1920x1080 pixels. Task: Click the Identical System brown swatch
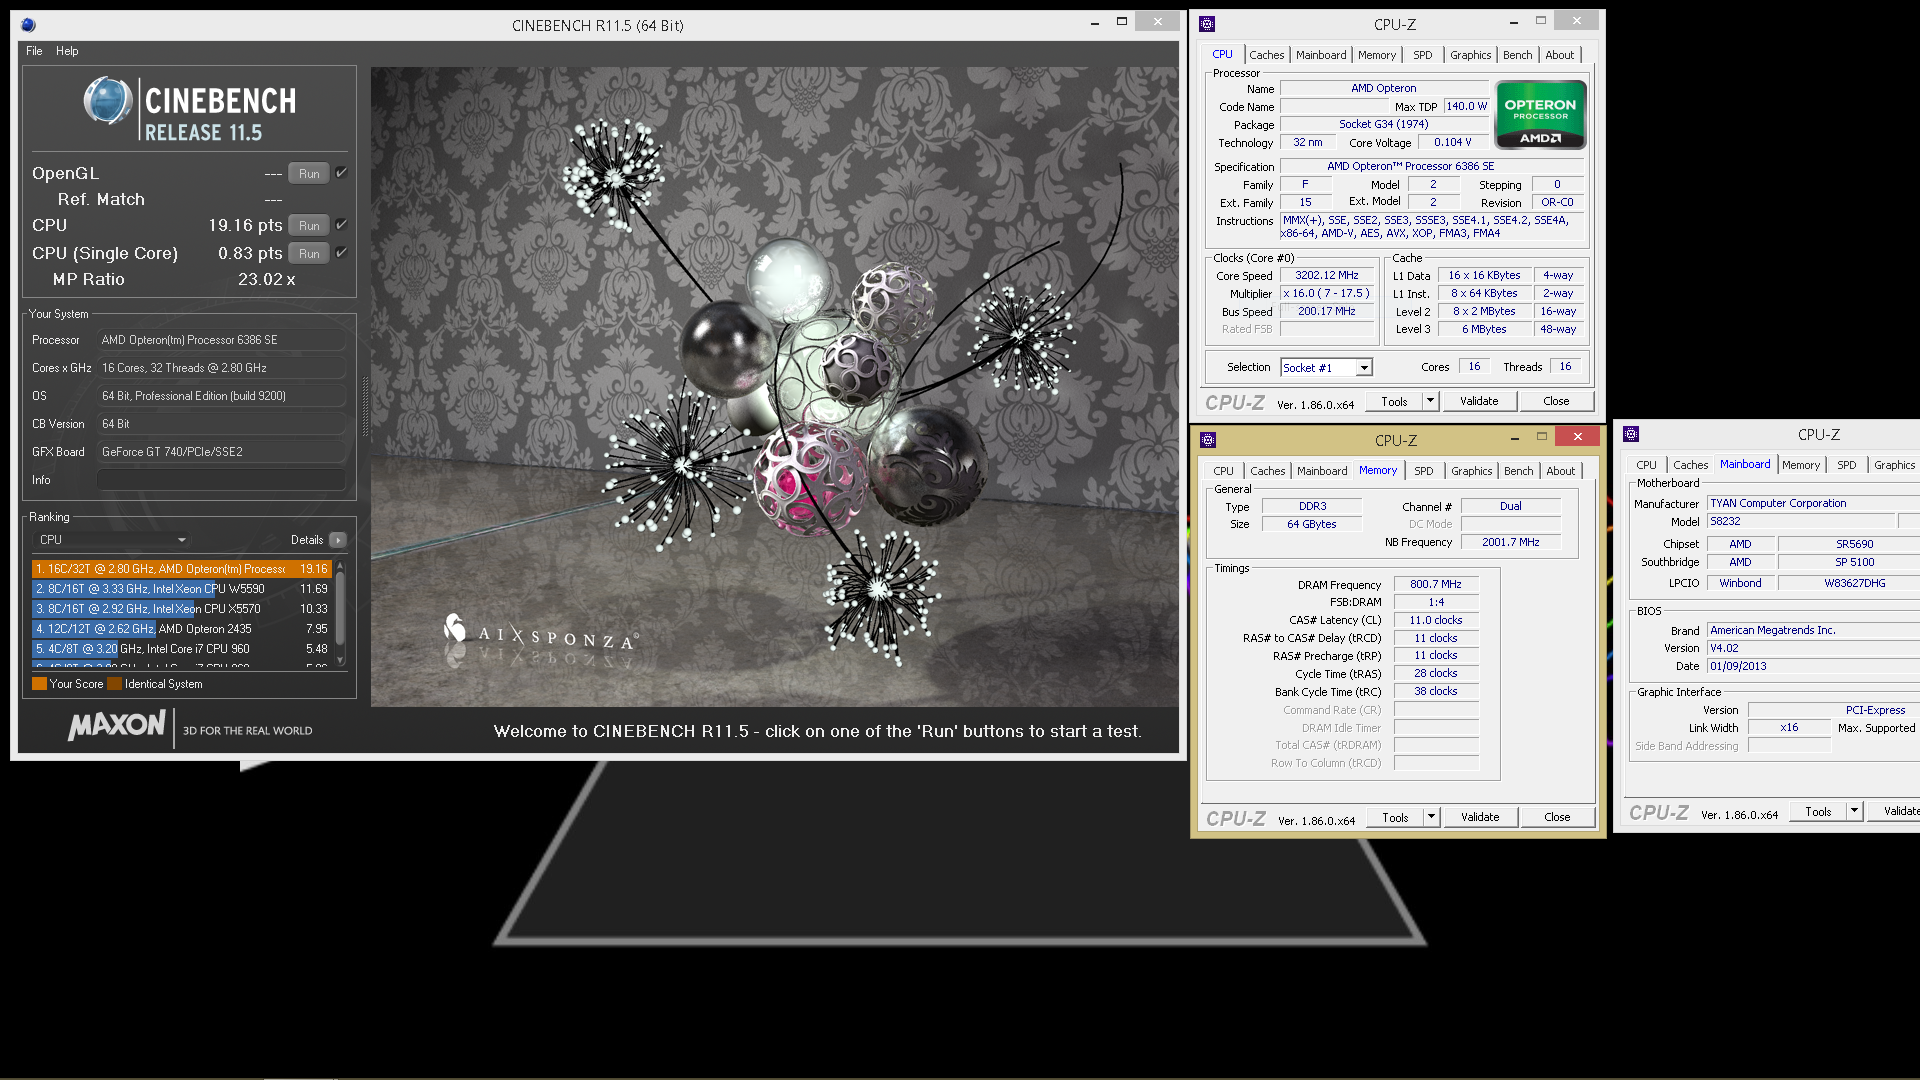pyautogui.click(x=114, y=684)
